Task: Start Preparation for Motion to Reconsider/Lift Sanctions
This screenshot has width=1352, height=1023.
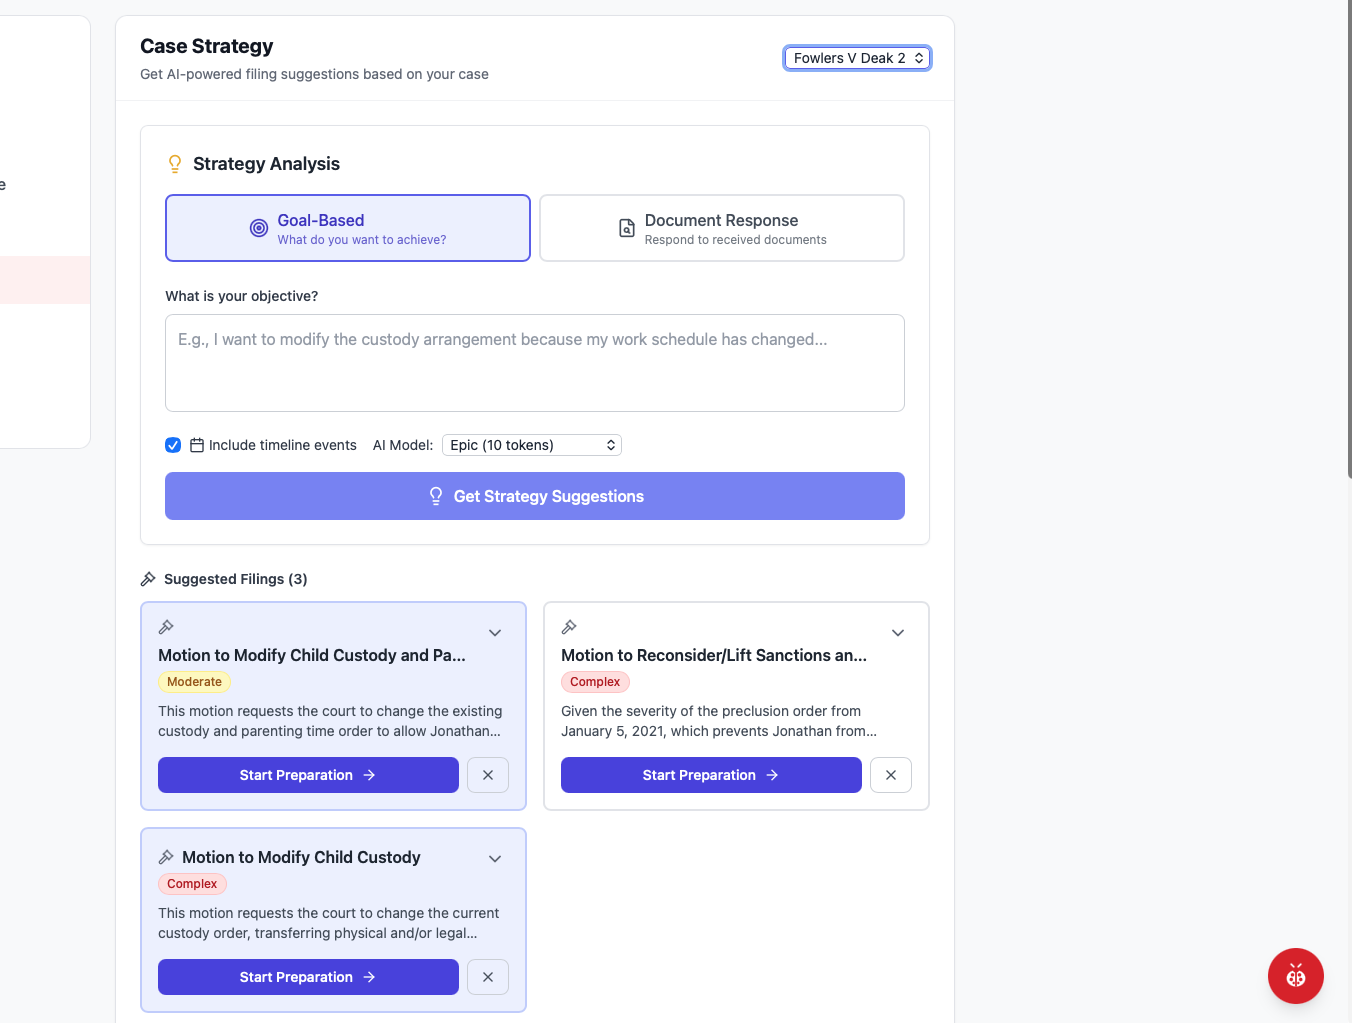Action: 711,775
